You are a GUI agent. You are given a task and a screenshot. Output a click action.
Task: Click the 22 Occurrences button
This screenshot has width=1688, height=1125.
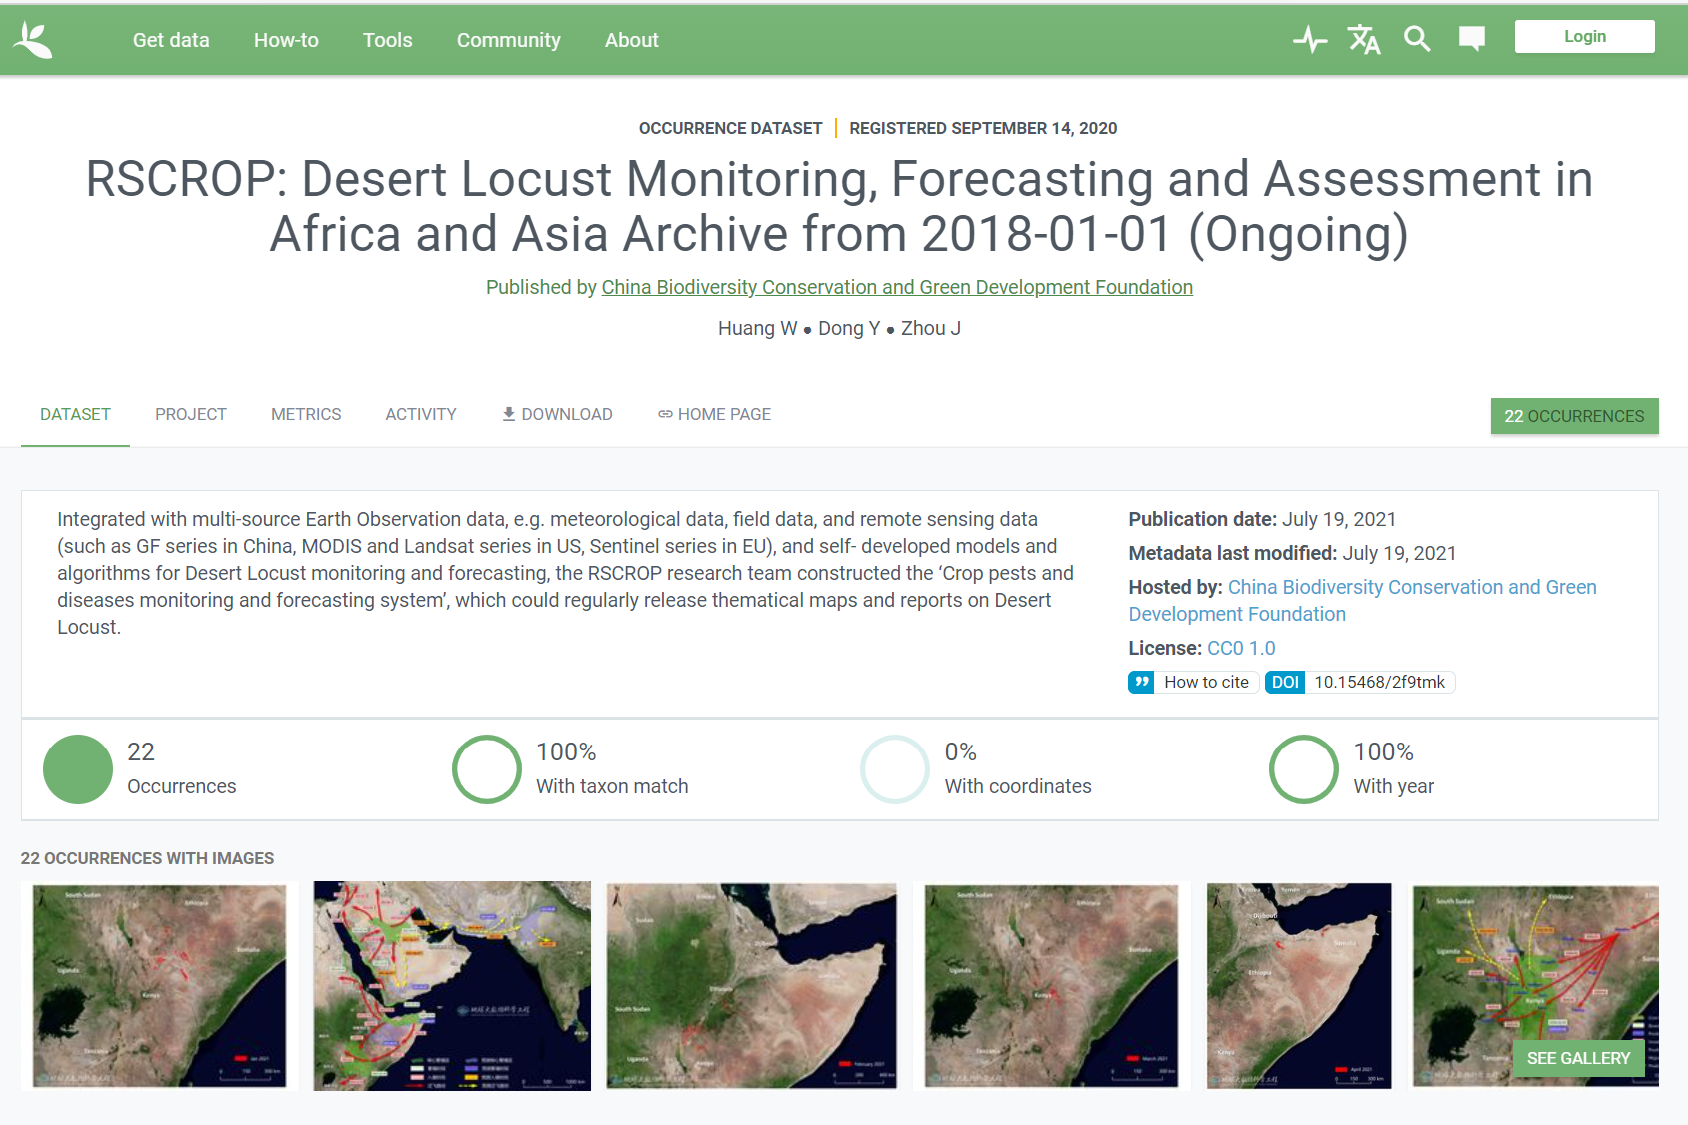pyautogui.click(x=1574, y=416)
